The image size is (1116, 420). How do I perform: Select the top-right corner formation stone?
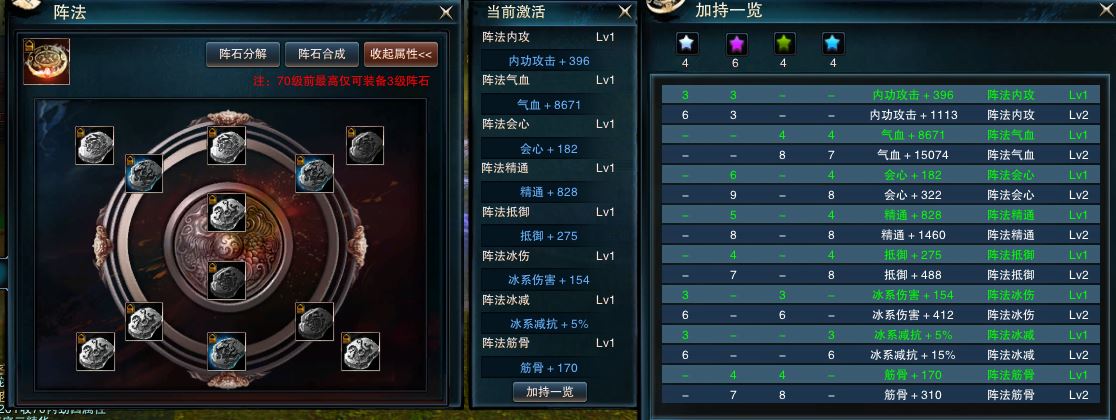click(x=365, y=145)
